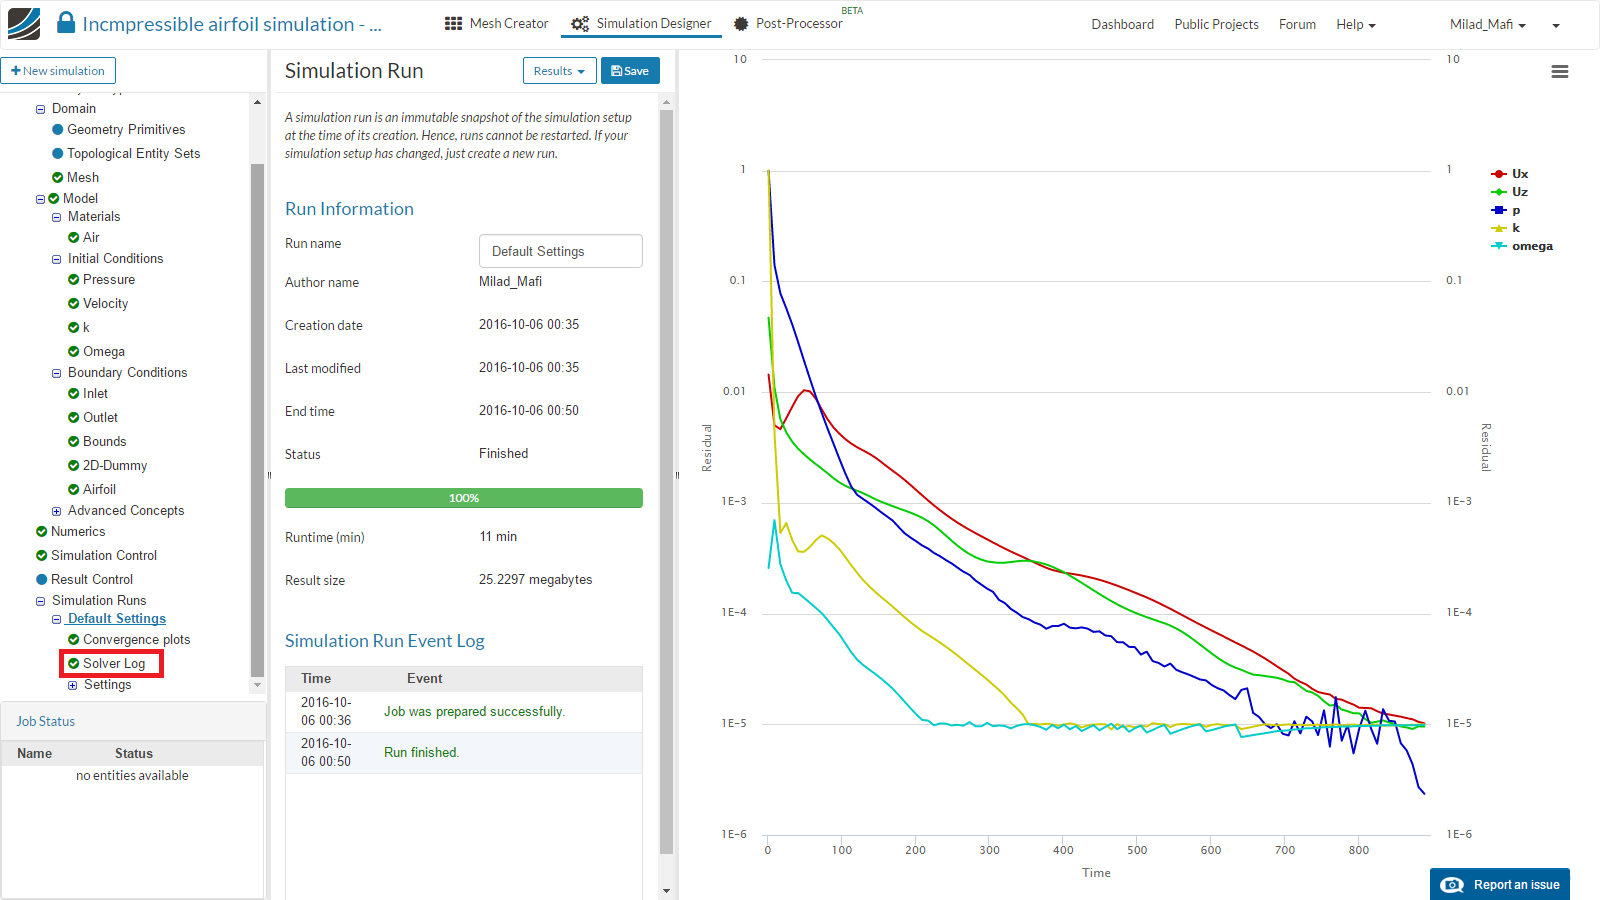
Task: Toggle the Ux series in chart legend
Action: coord(1519,174)
